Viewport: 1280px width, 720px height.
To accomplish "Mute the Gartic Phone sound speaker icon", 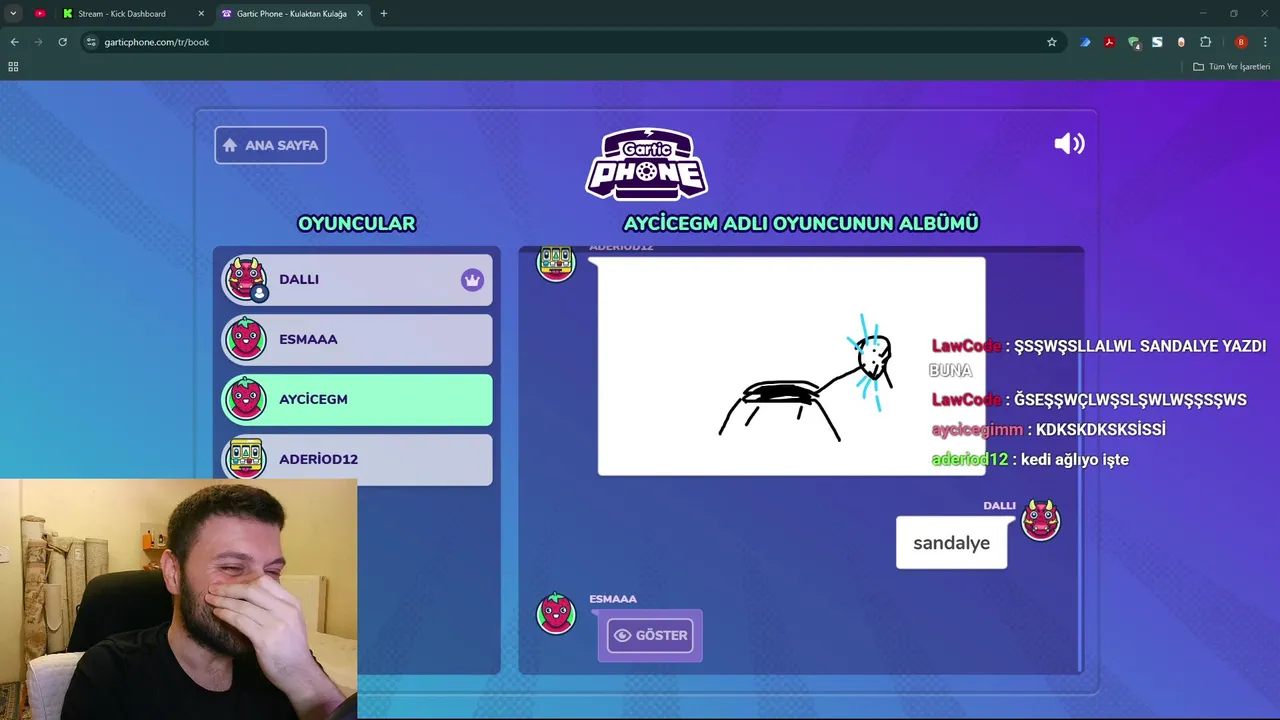I will point(1069,144).
